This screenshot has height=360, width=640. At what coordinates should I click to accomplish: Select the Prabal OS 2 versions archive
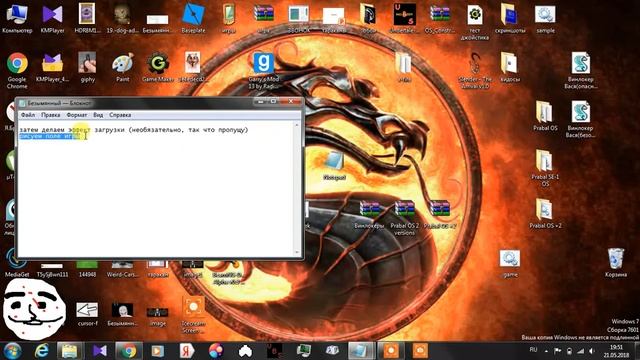pos(404,217)
